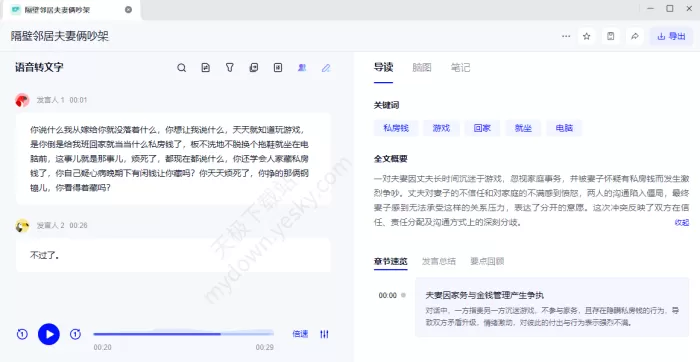This screenshot has width=700, height=362.
Task: Enable edit mode with the pencil icon
Action: (326, 68)
